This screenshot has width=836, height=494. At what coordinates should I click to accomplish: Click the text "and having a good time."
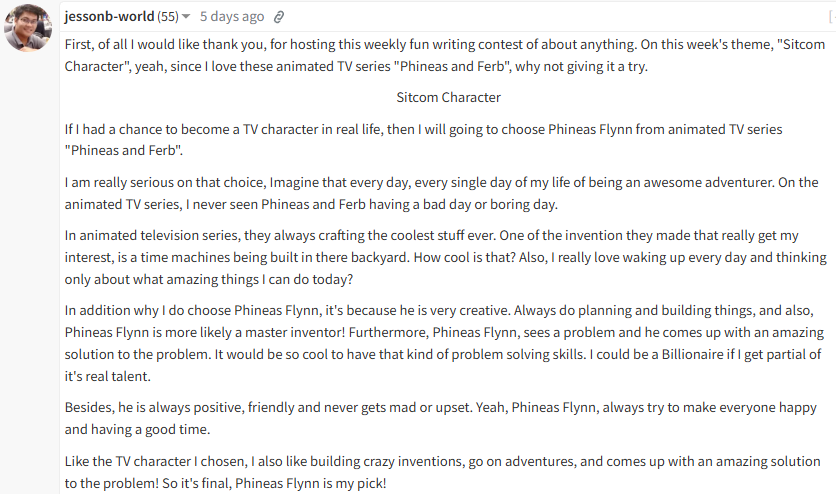coord(138,430)
